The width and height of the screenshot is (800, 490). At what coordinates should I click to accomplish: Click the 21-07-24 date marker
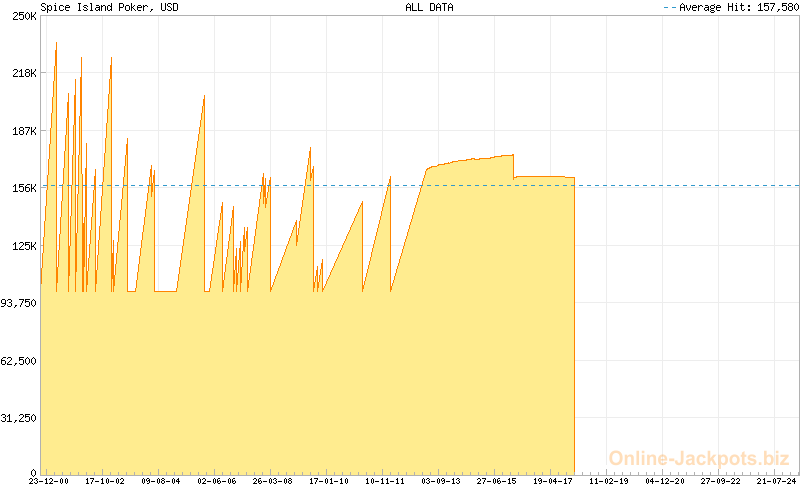tap(775, 481)
